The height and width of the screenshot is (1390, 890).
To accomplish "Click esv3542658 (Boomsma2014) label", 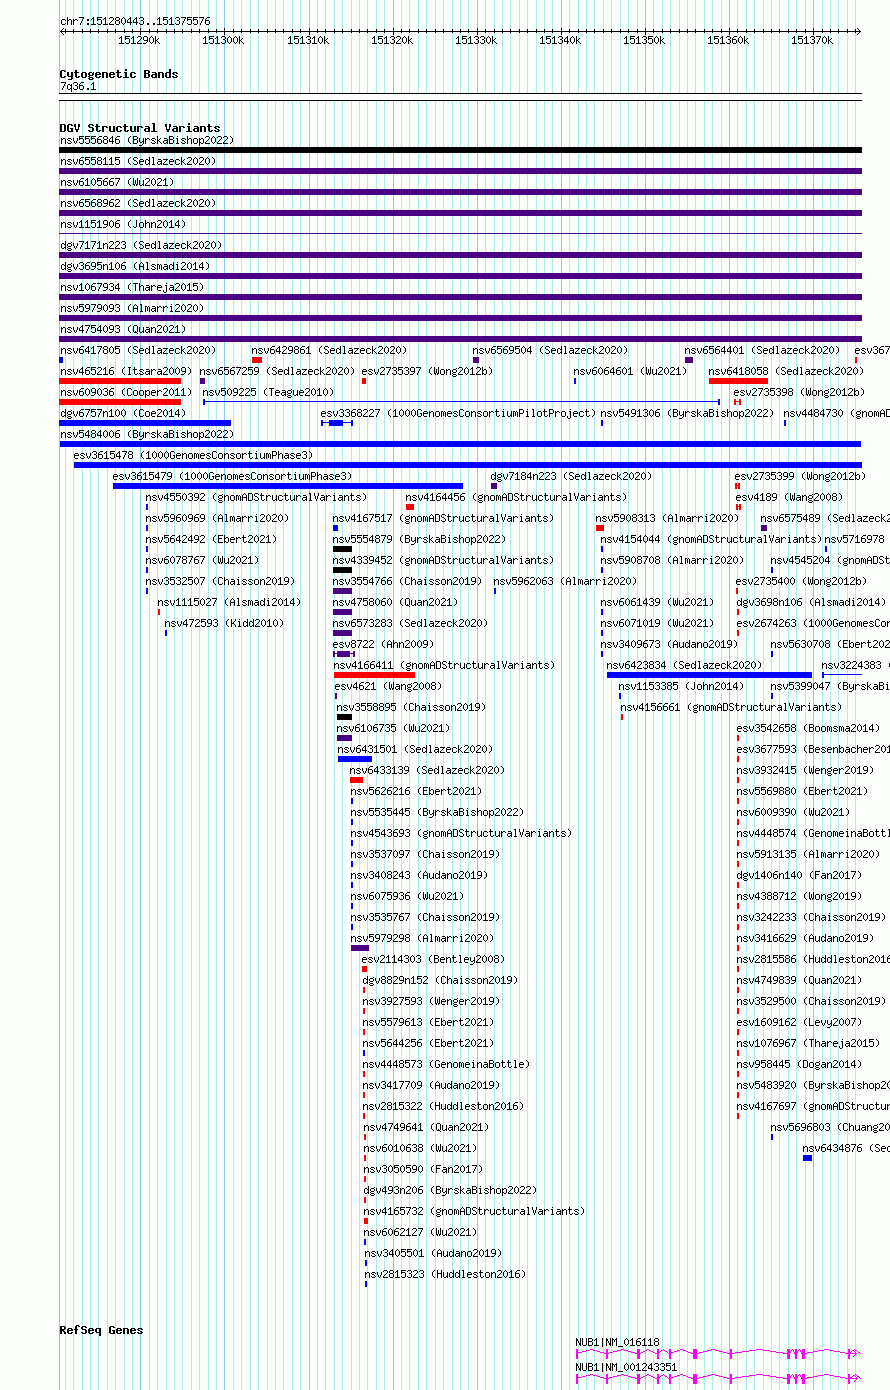I will click(808, 729).
